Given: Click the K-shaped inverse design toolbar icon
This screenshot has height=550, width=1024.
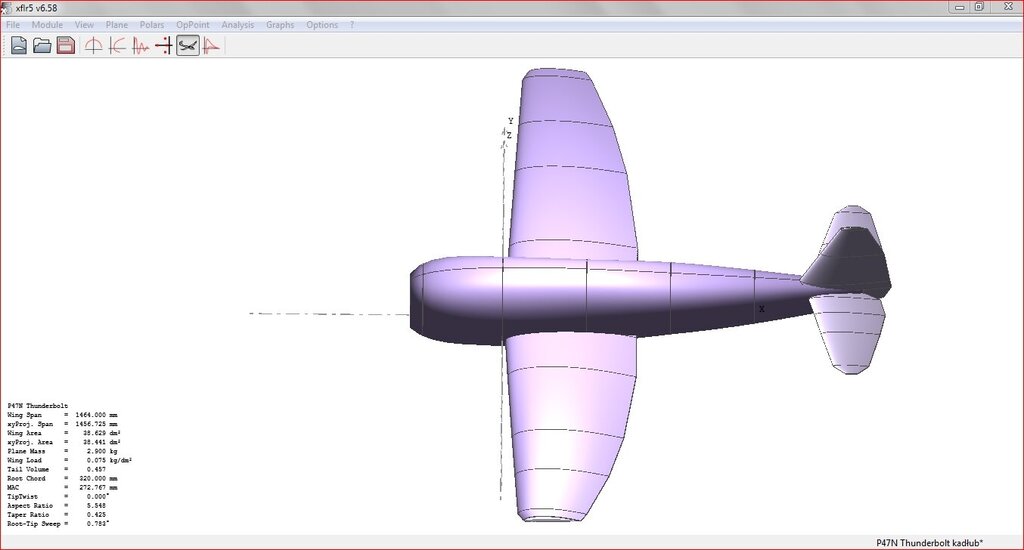Looking at the screenshot, I should click(x=117, y=45).
